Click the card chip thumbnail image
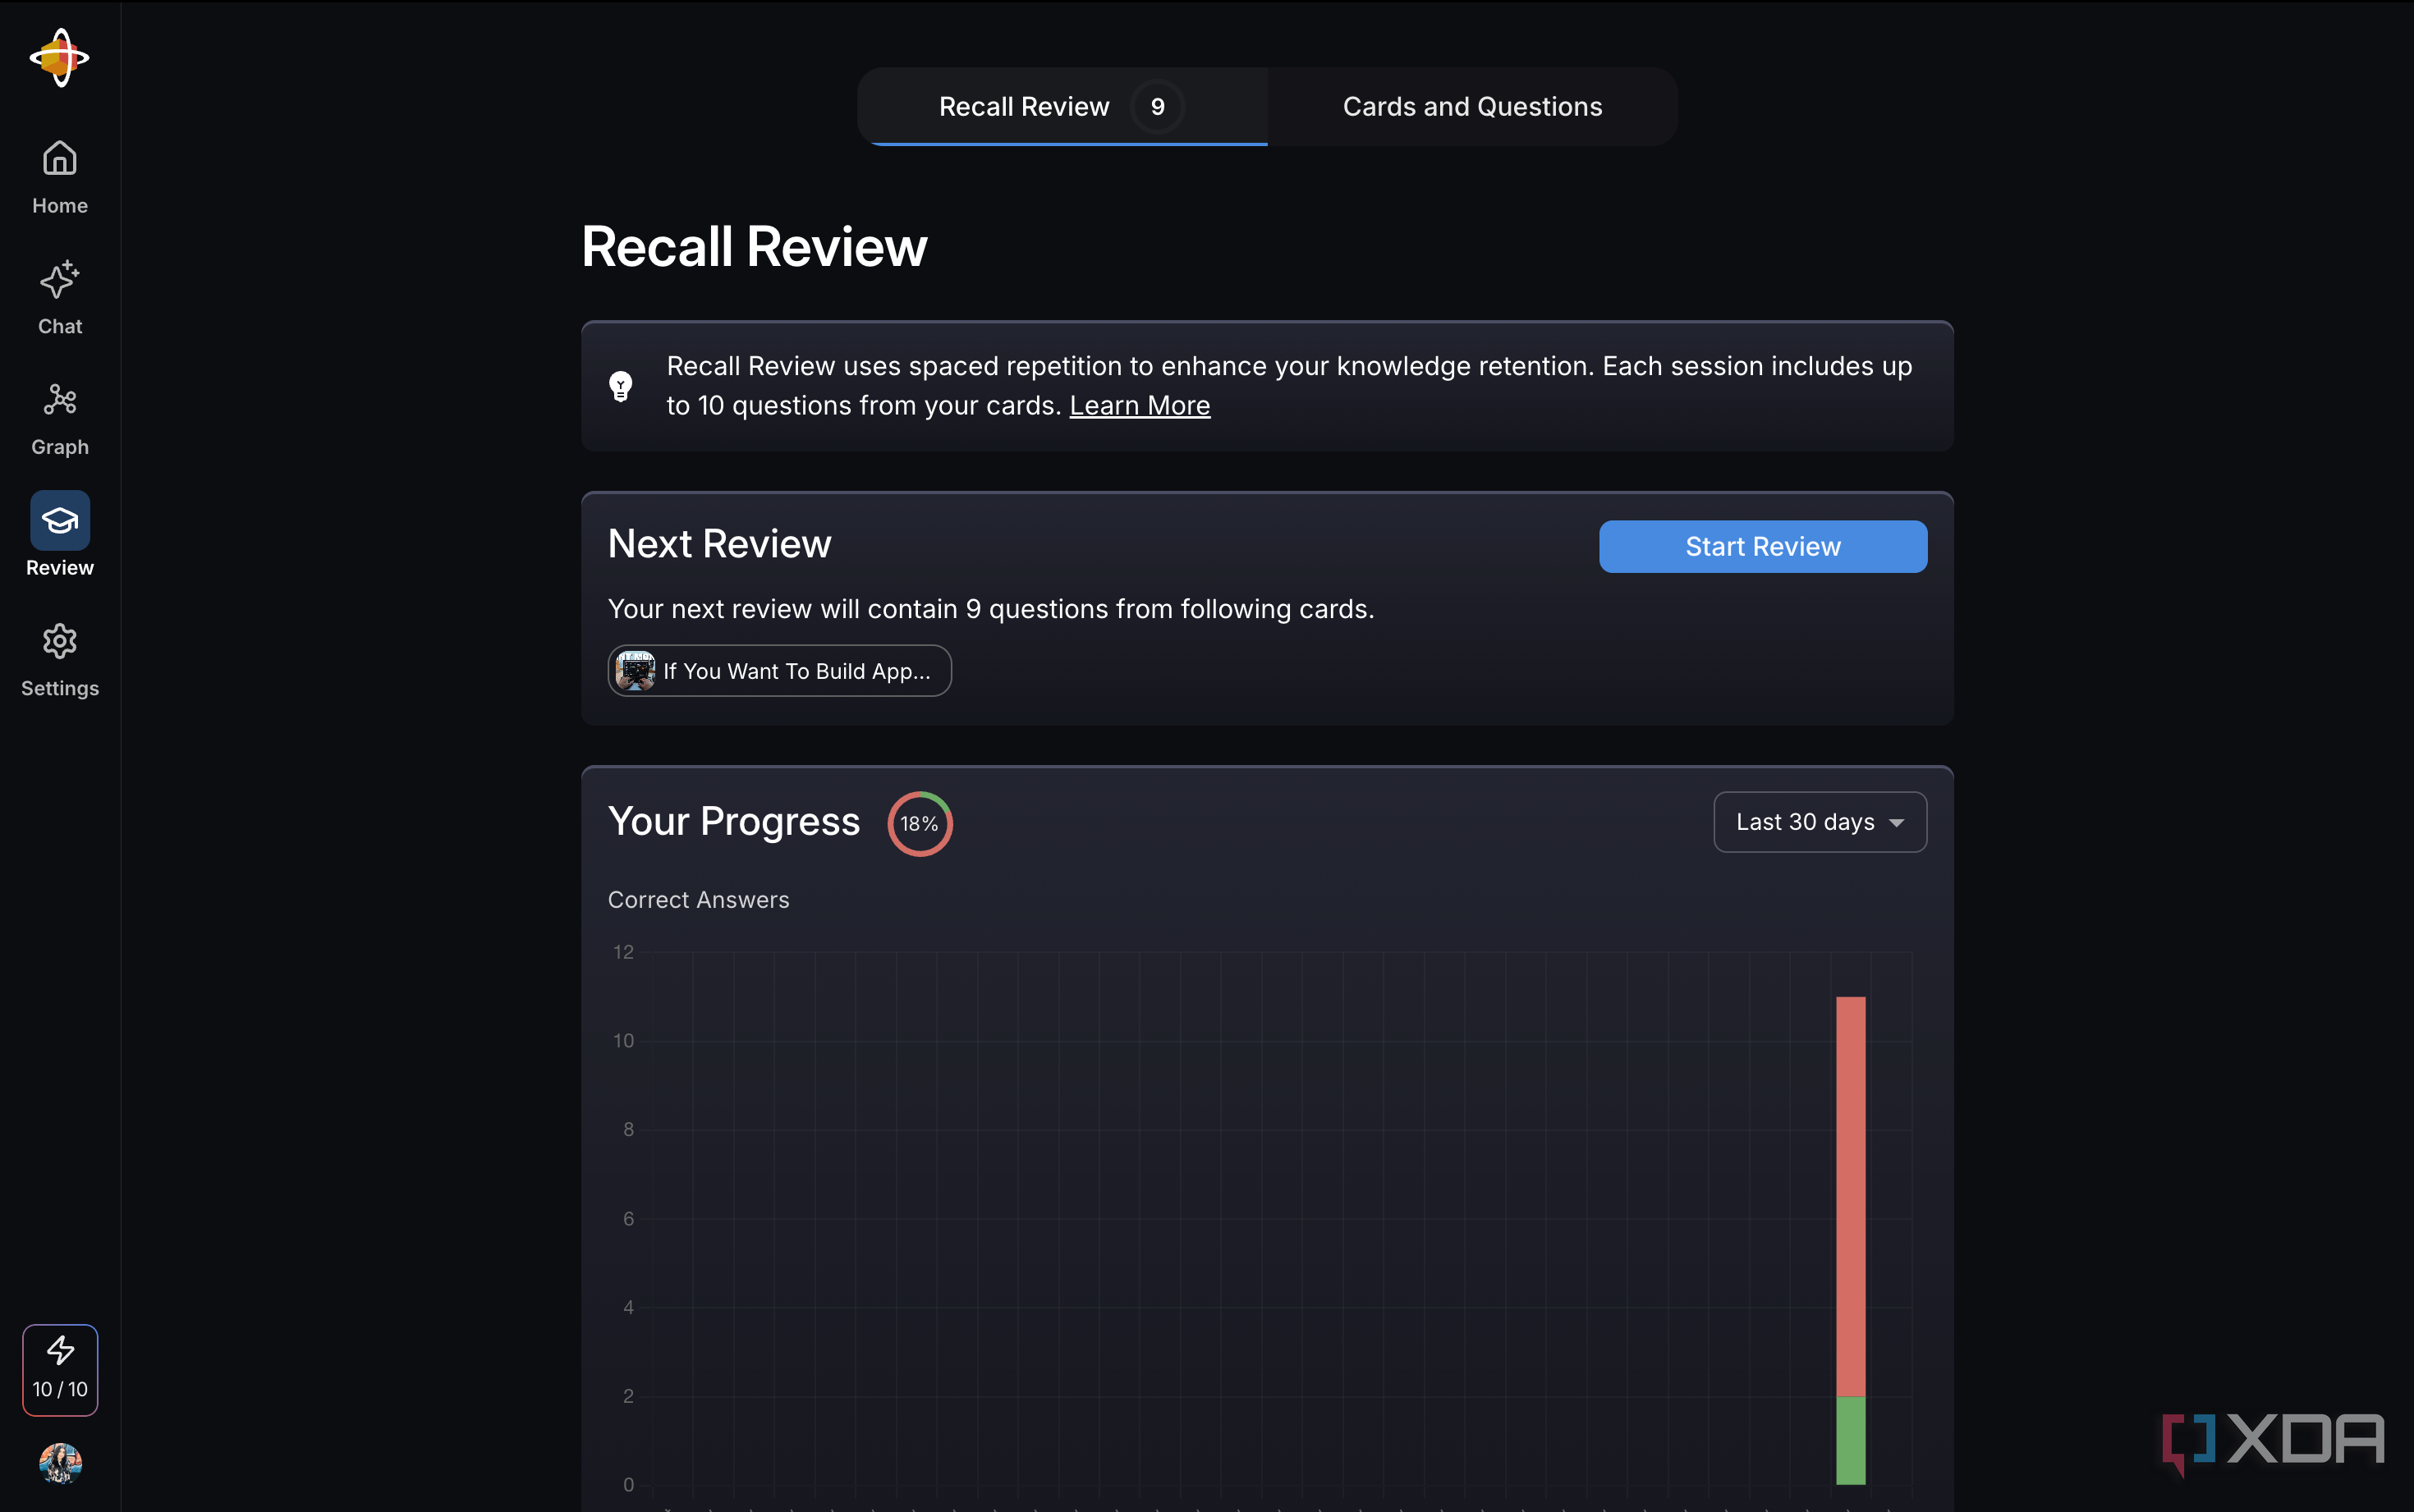Image resolution: width=2414 pixels, height=1512 pixels. (635, 671)
